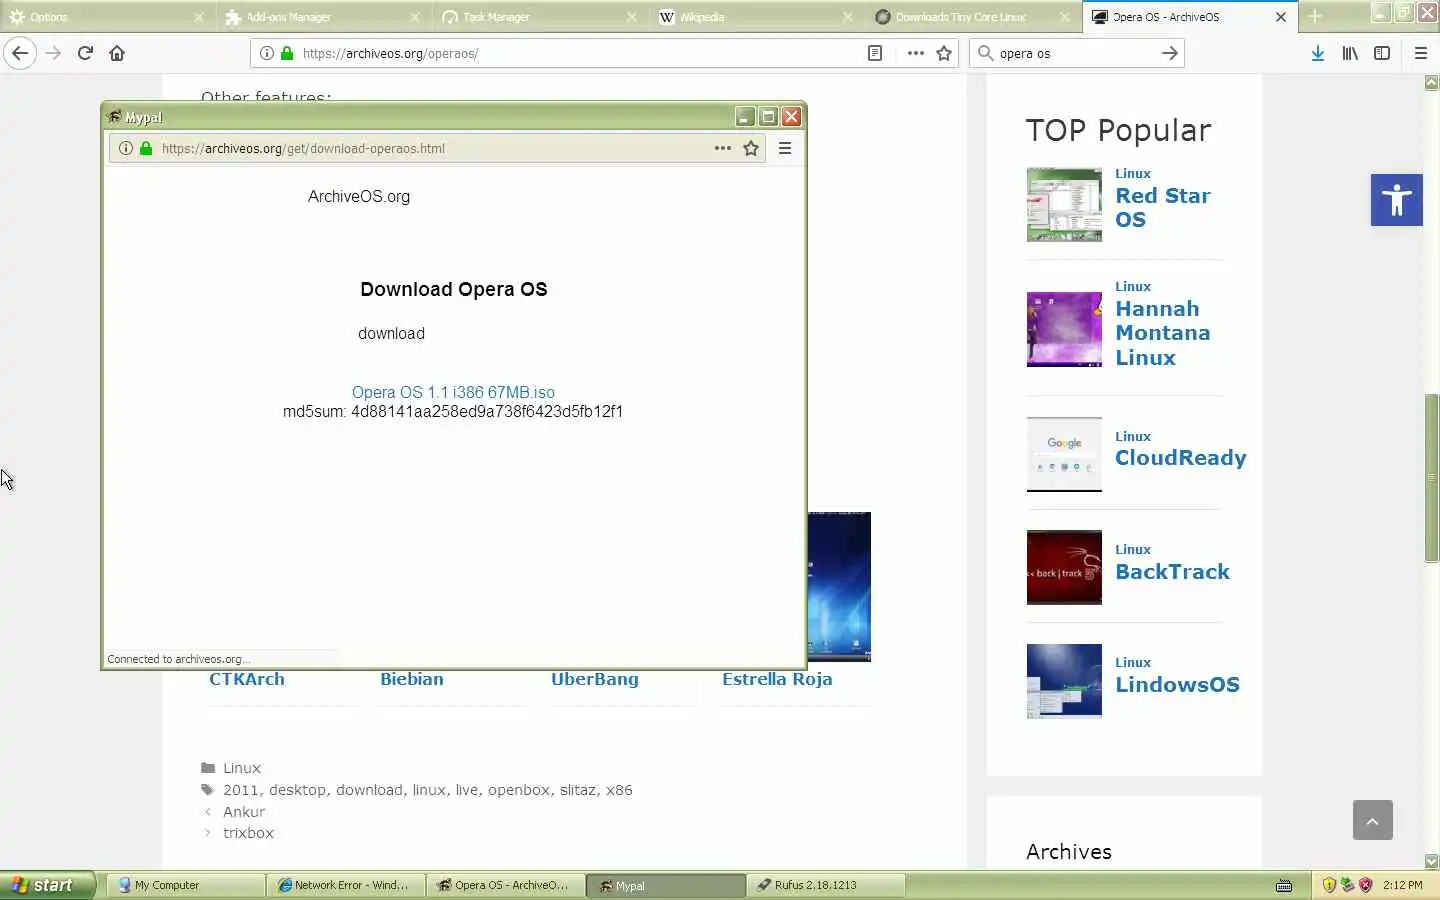Open the Red Star OS link
The image size is (1440, 900).
point(1162,208)
